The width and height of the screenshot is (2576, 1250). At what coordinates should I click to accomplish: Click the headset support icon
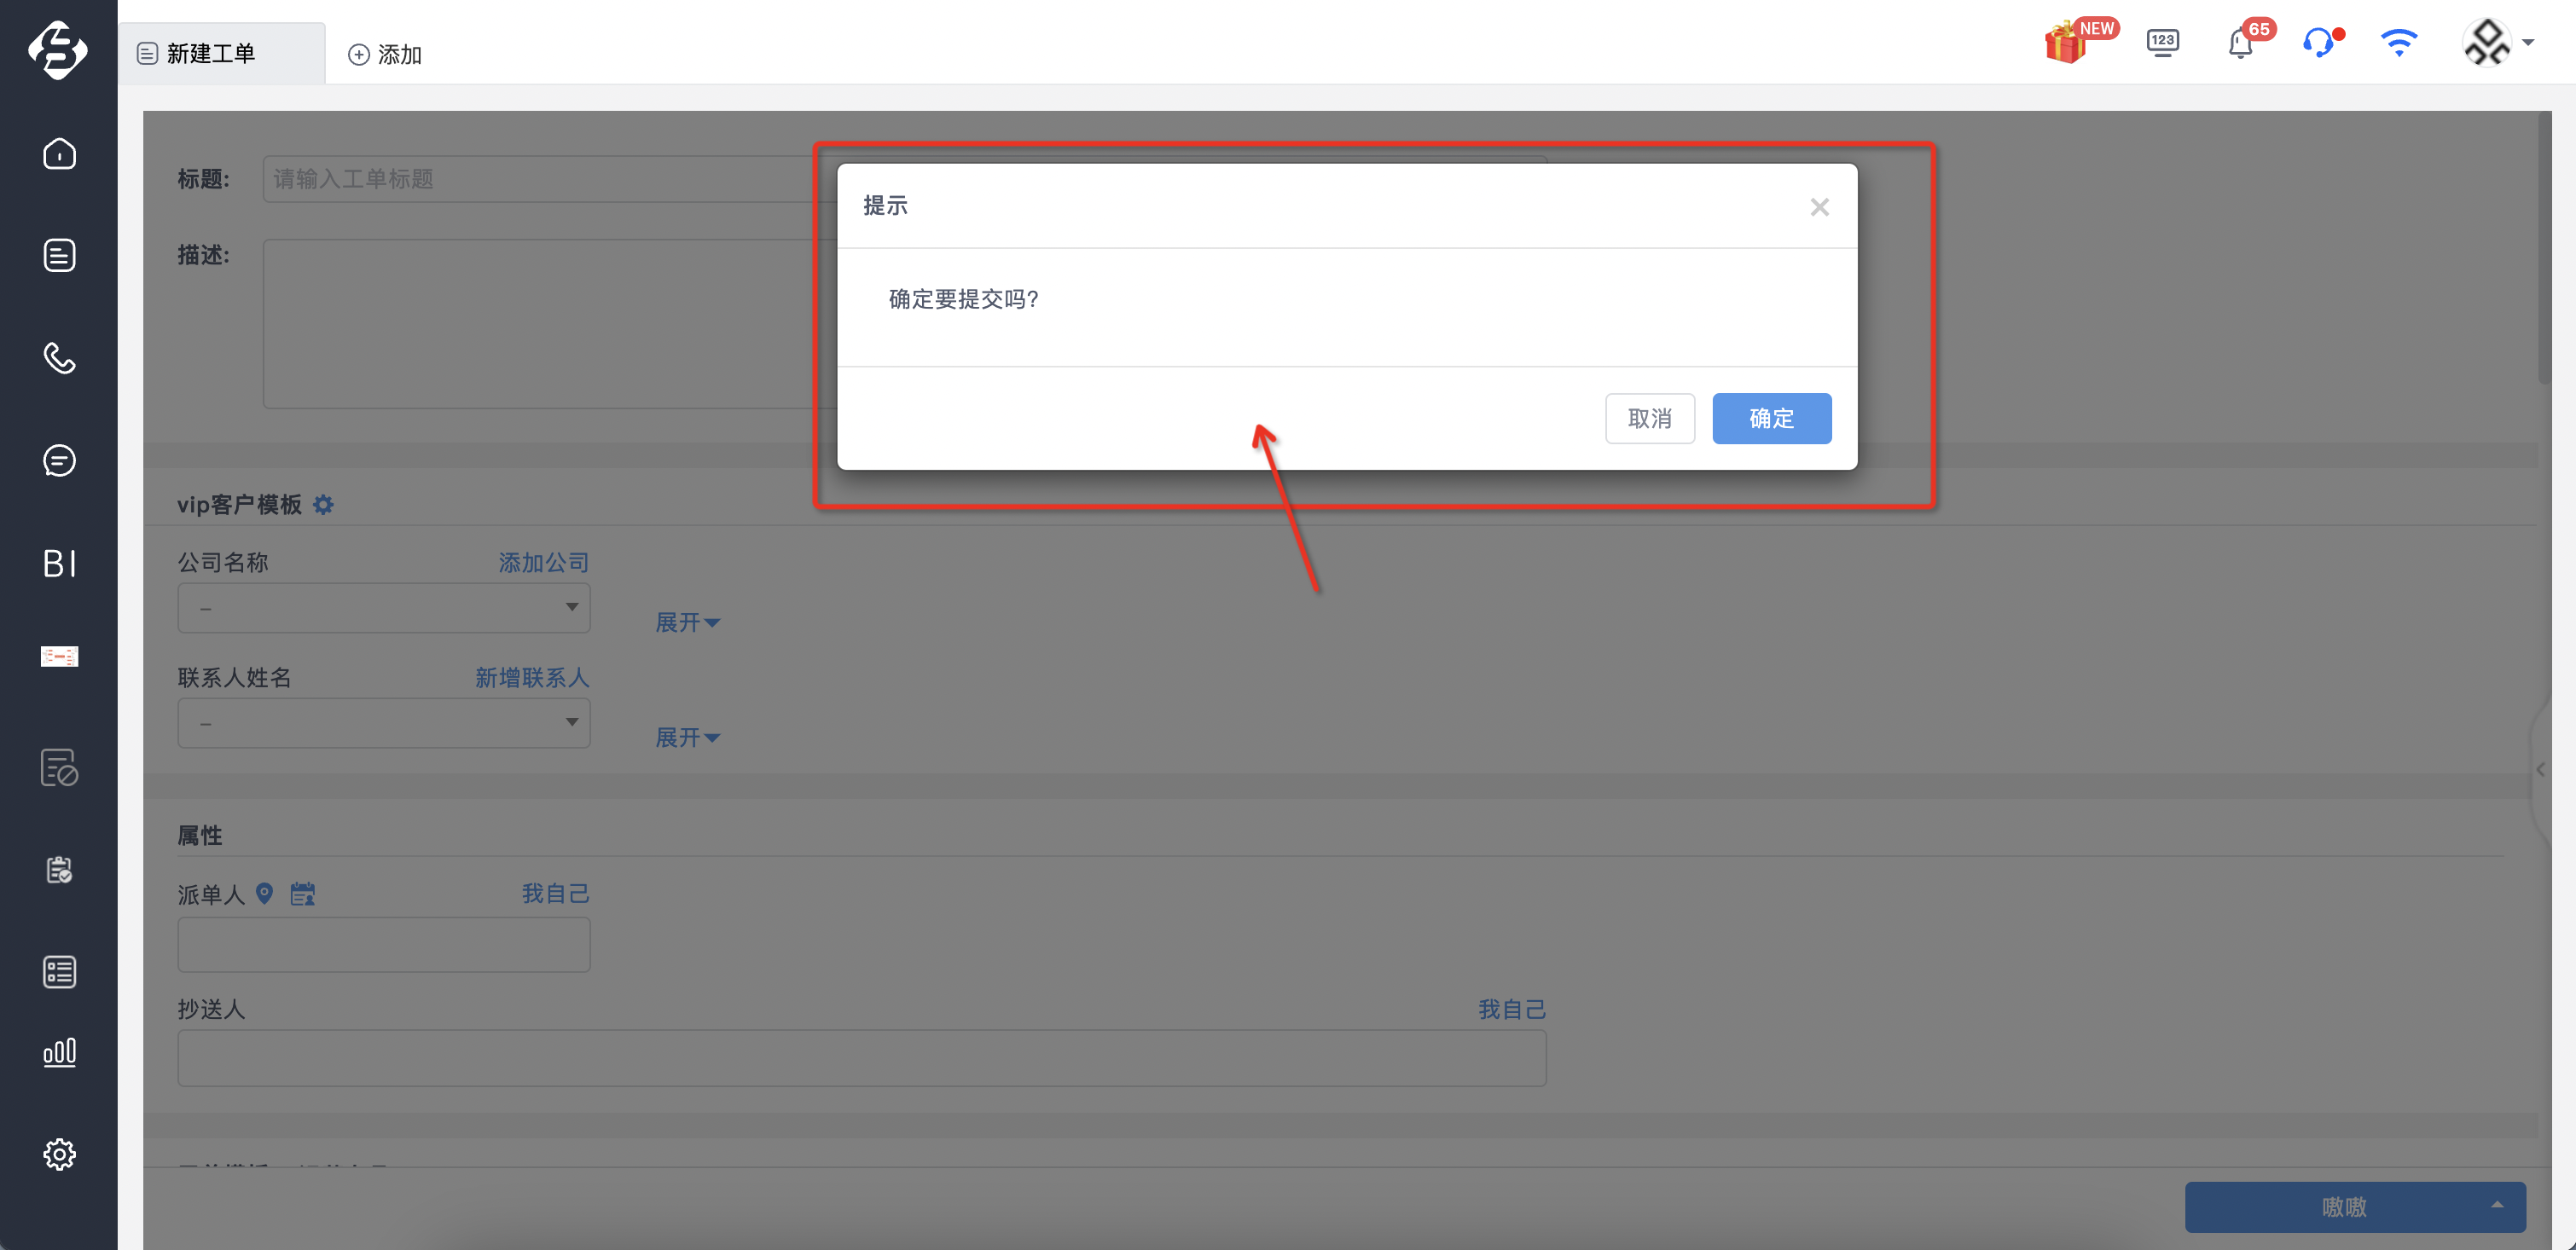pos(2318,43)
